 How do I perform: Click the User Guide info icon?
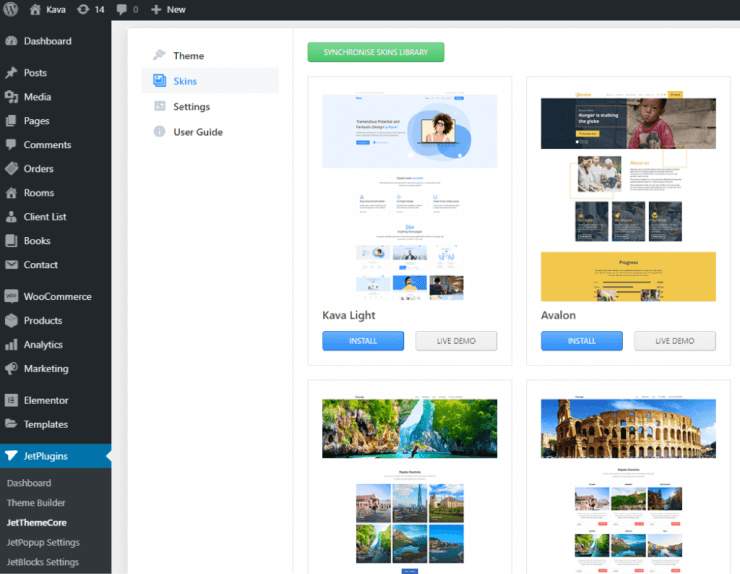(x=160, y=131)
